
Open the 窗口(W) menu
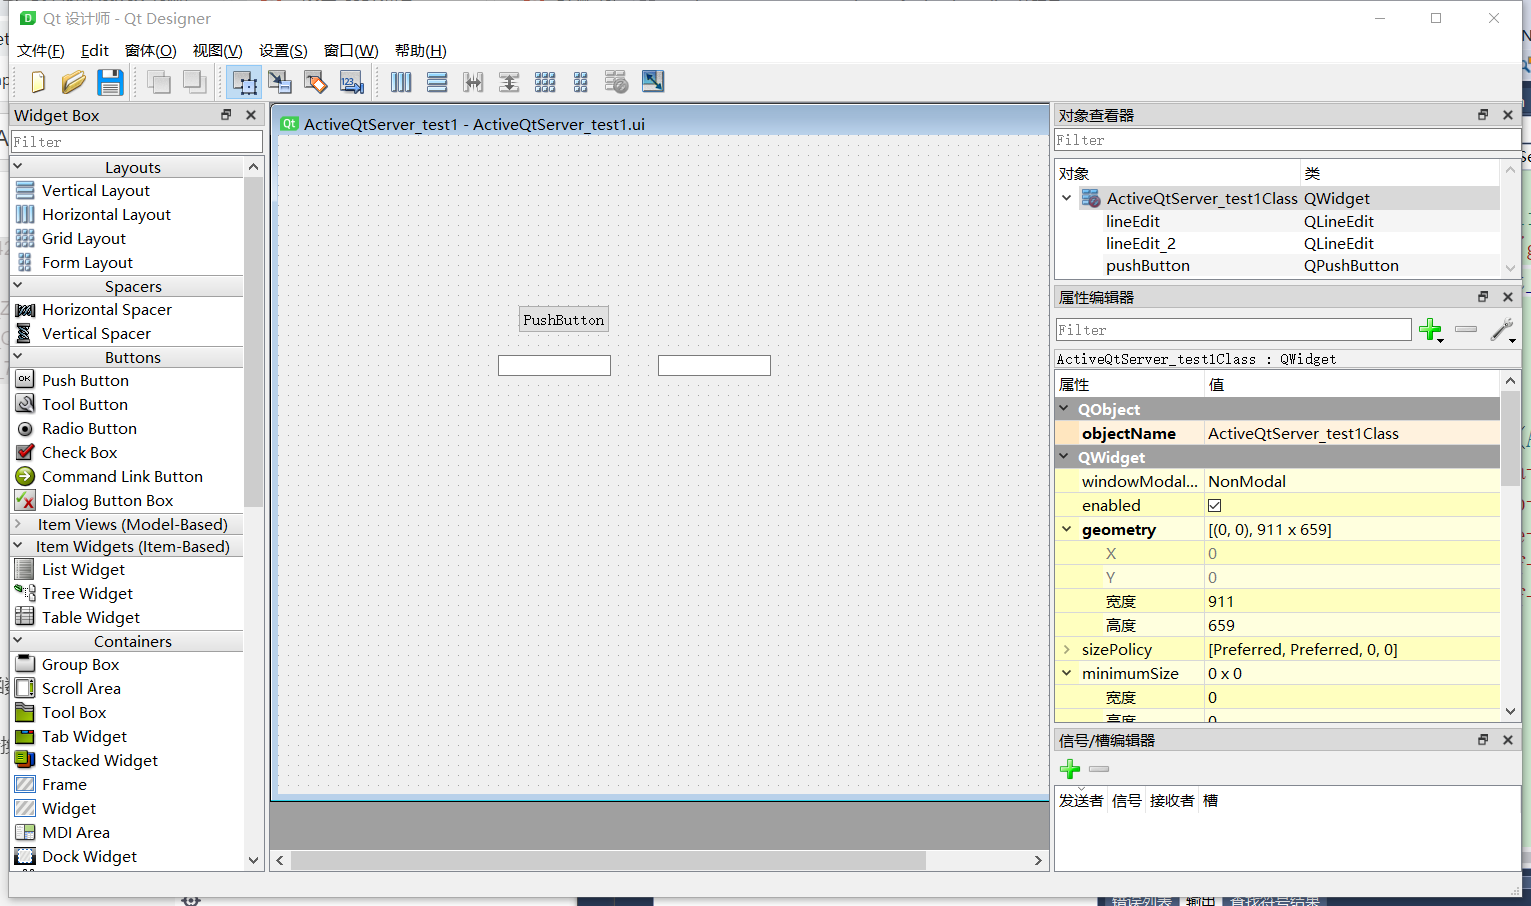350,50
